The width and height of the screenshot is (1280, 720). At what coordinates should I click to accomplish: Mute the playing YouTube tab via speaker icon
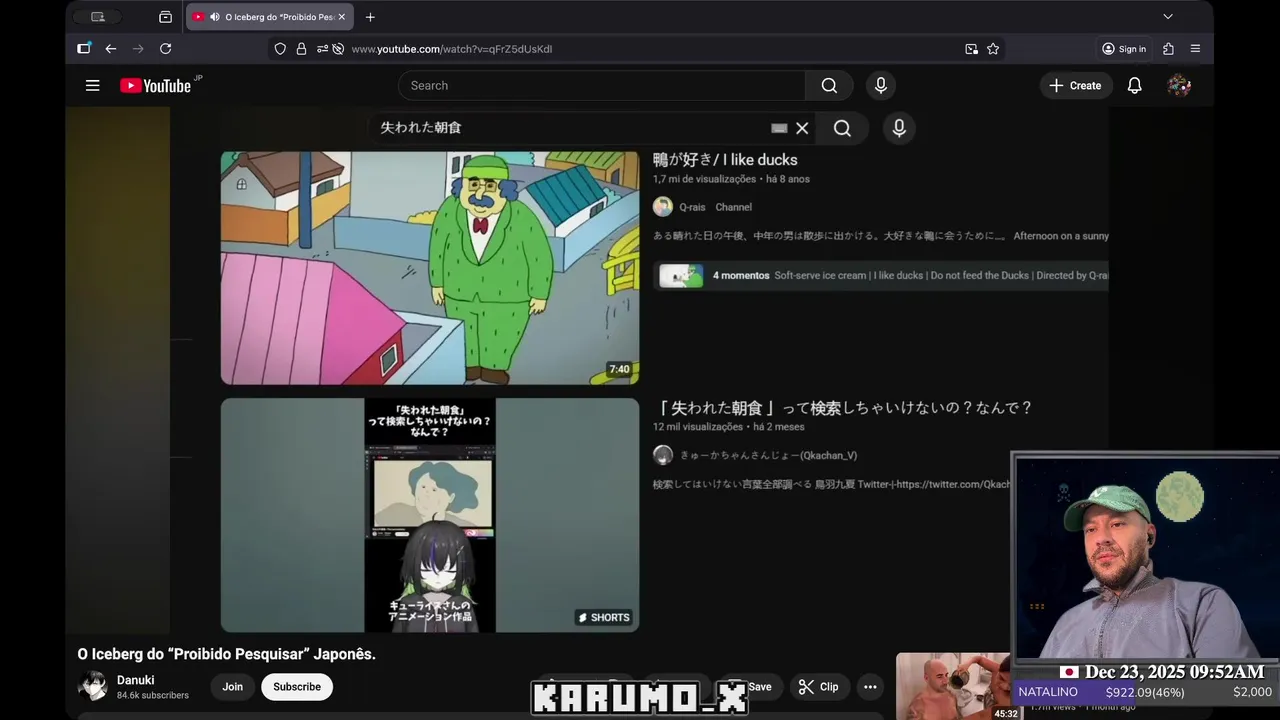pyautogui.click(x=215, y=17)
